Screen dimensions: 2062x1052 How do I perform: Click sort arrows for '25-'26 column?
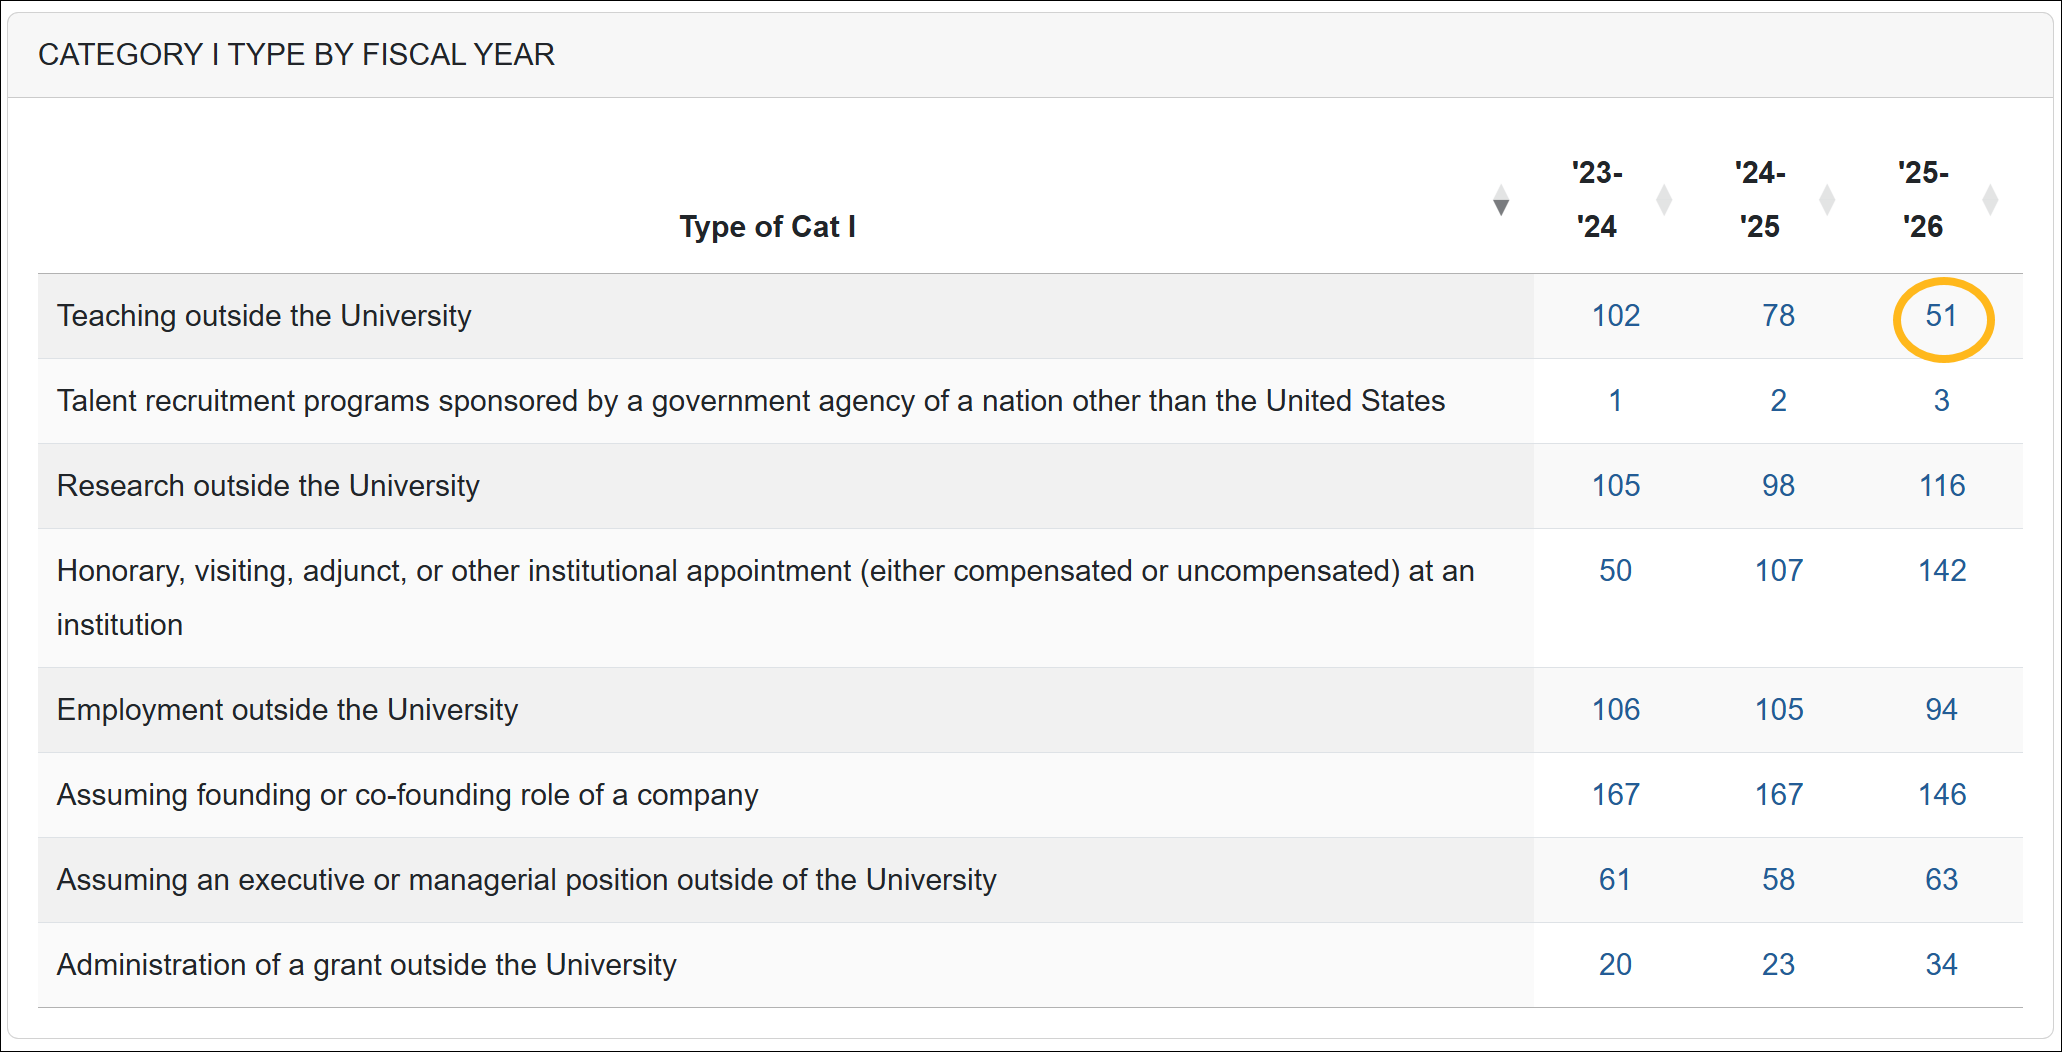1990,200
